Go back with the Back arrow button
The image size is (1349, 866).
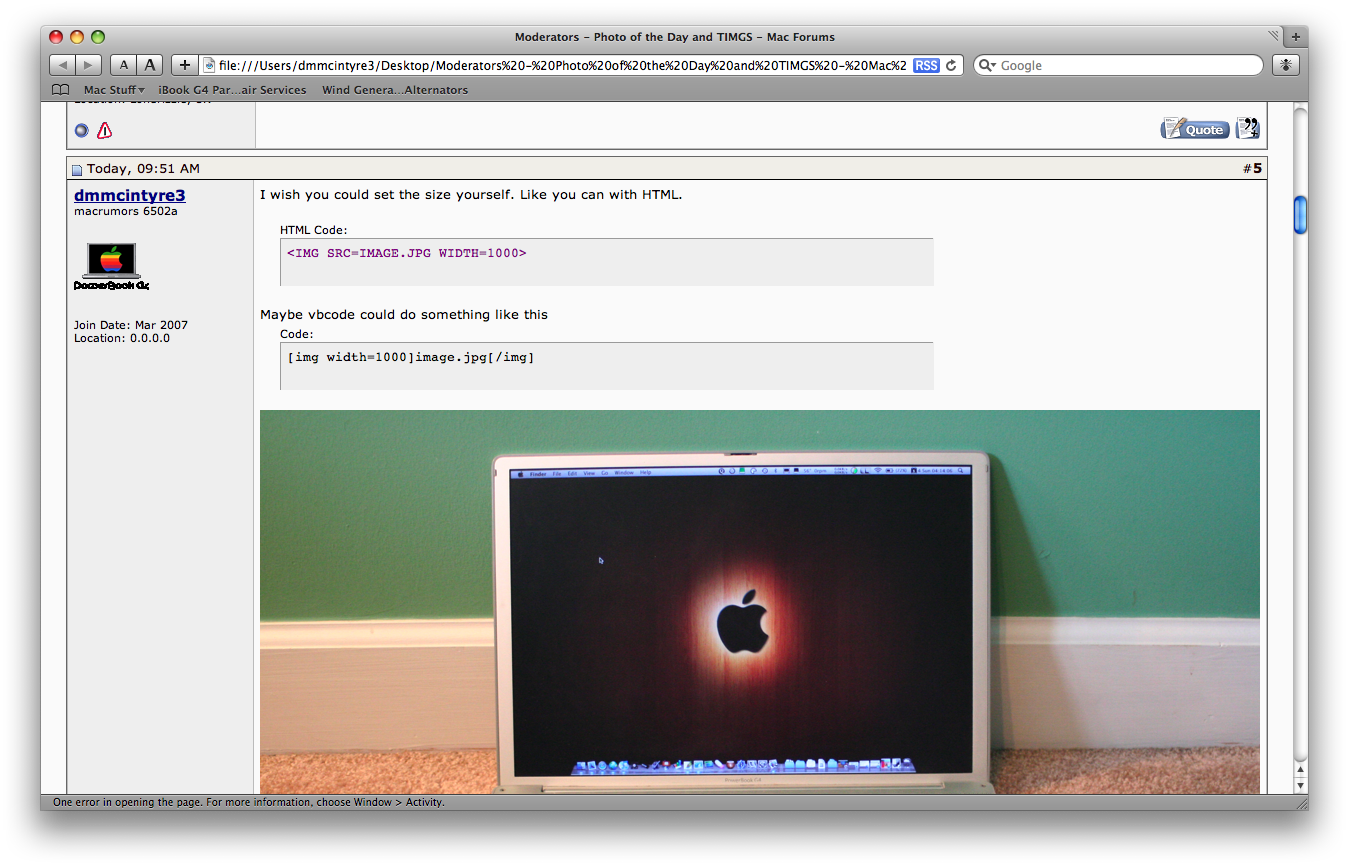(62, 65)
